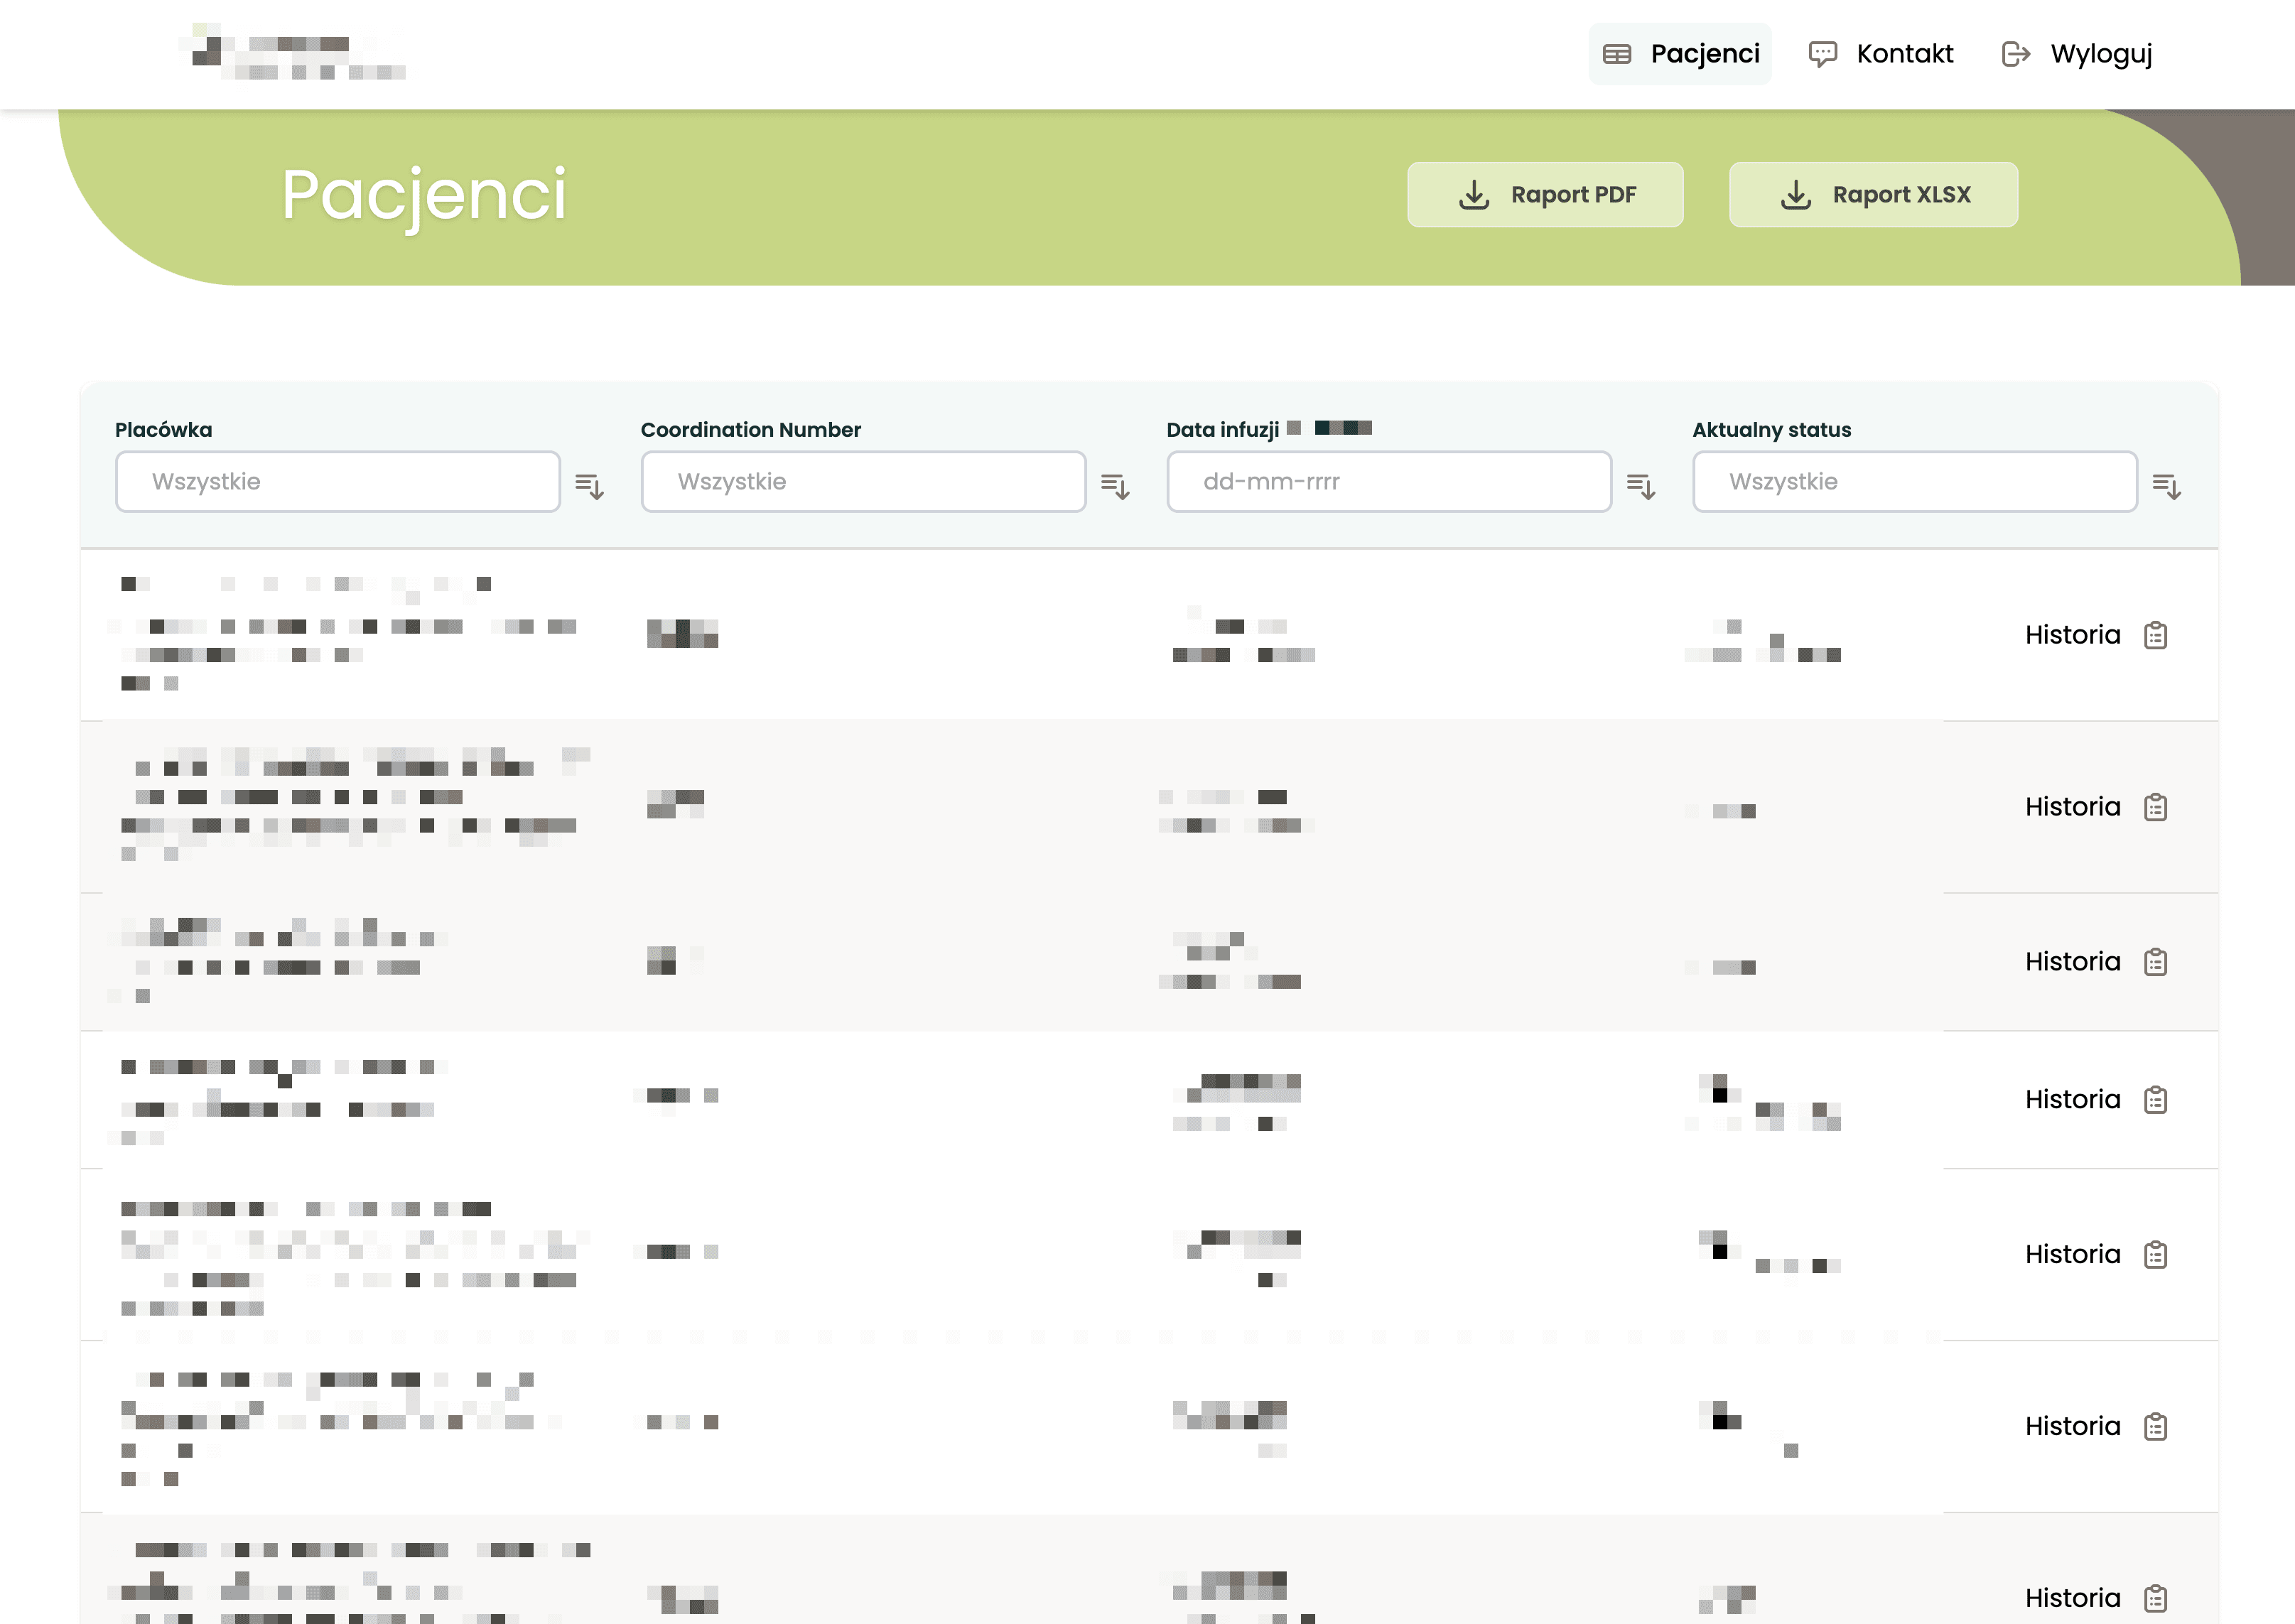Click clipboard icon in fourth patient row
2295x1624 pixels.
pos(2156,1100)
